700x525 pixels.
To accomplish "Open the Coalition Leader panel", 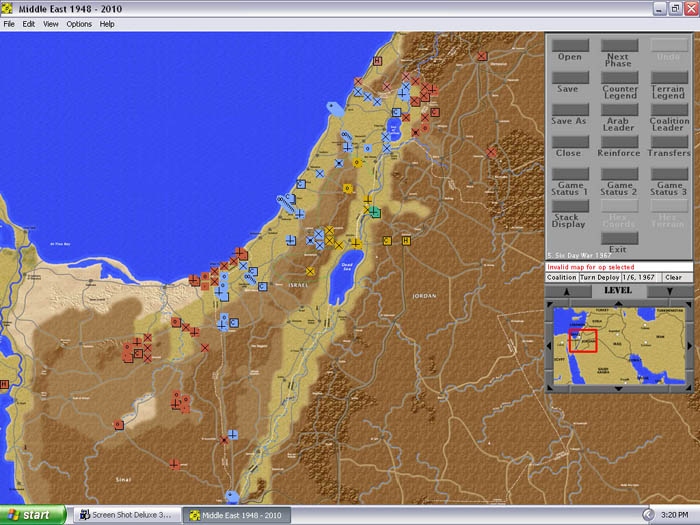I will 669,110.
